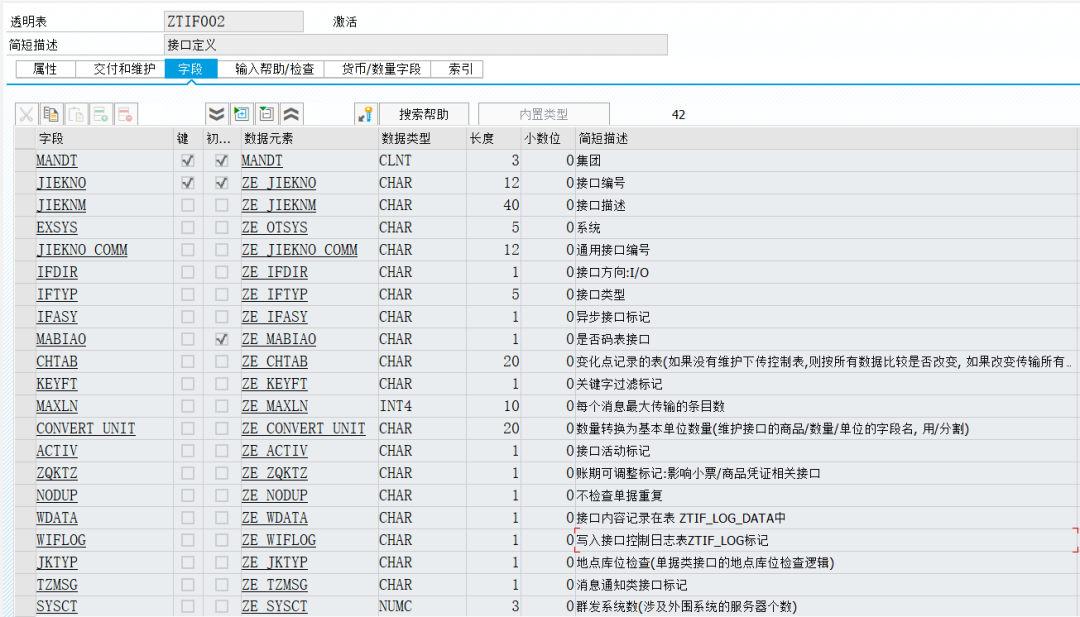Select the 字段 tab
The height and width of the screenshot is (617, 1080).
coord(191,69)
